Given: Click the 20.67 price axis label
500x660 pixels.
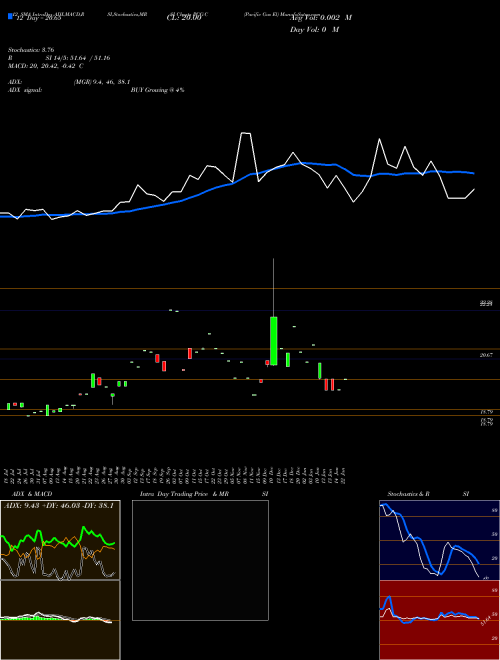Looking at the screenshot, I should coord(486,355).
